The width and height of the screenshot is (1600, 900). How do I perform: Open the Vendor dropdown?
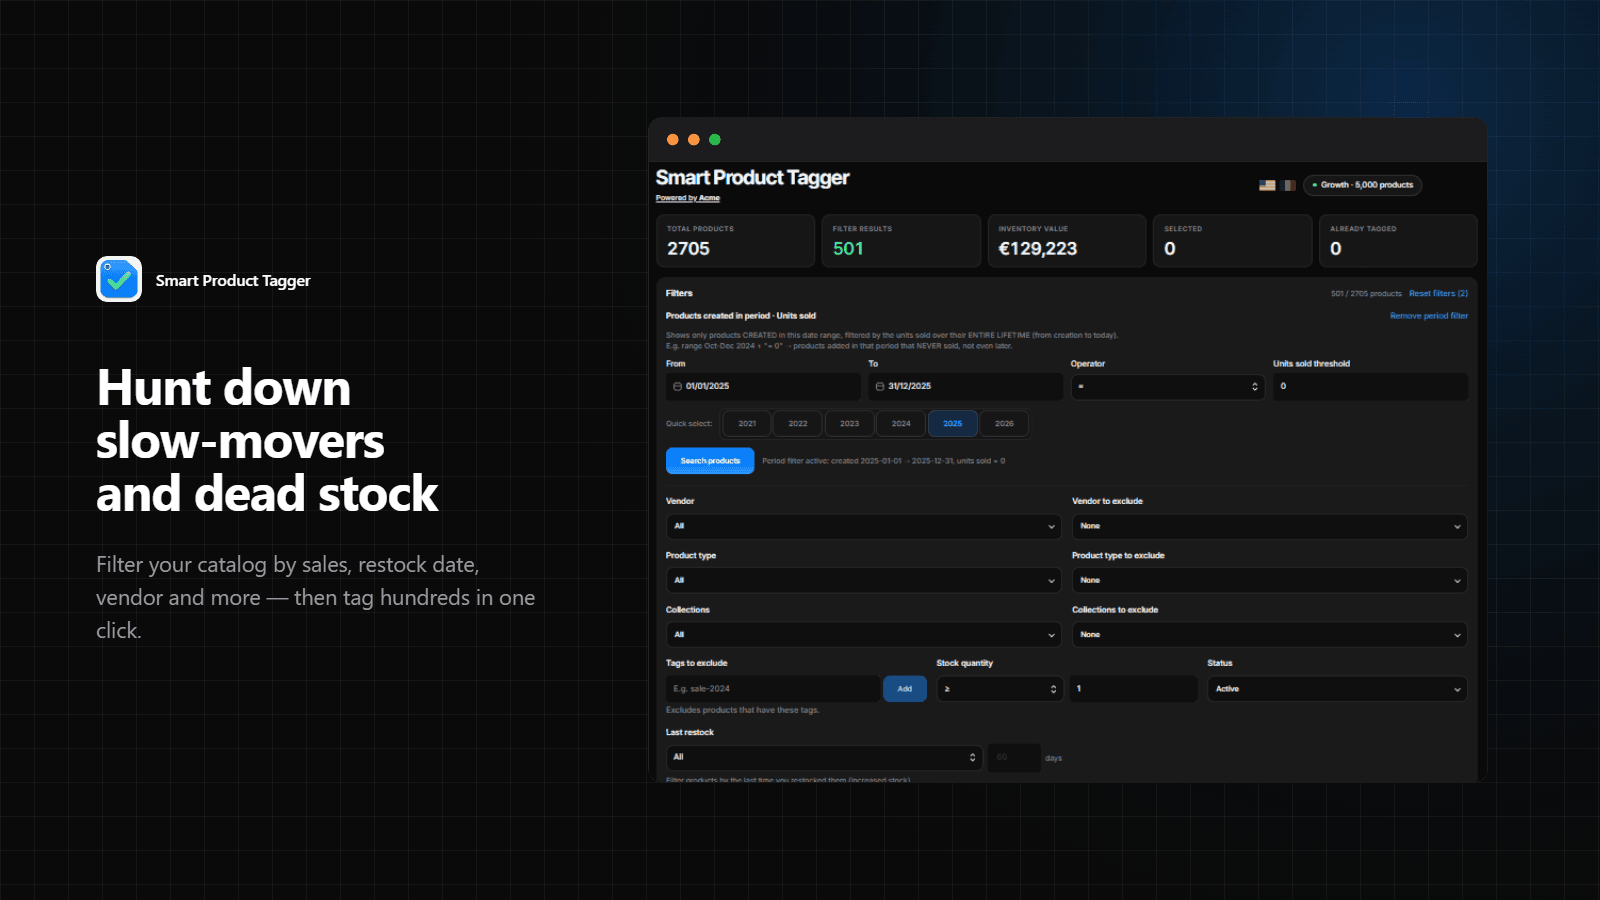pyautogui.click(x=863, y=526)
